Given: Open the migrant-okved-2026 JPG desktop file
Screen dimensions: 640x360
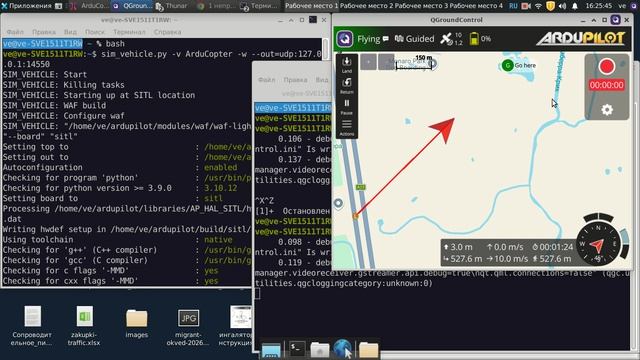Looking at the screenshot, I should [188, 327].
